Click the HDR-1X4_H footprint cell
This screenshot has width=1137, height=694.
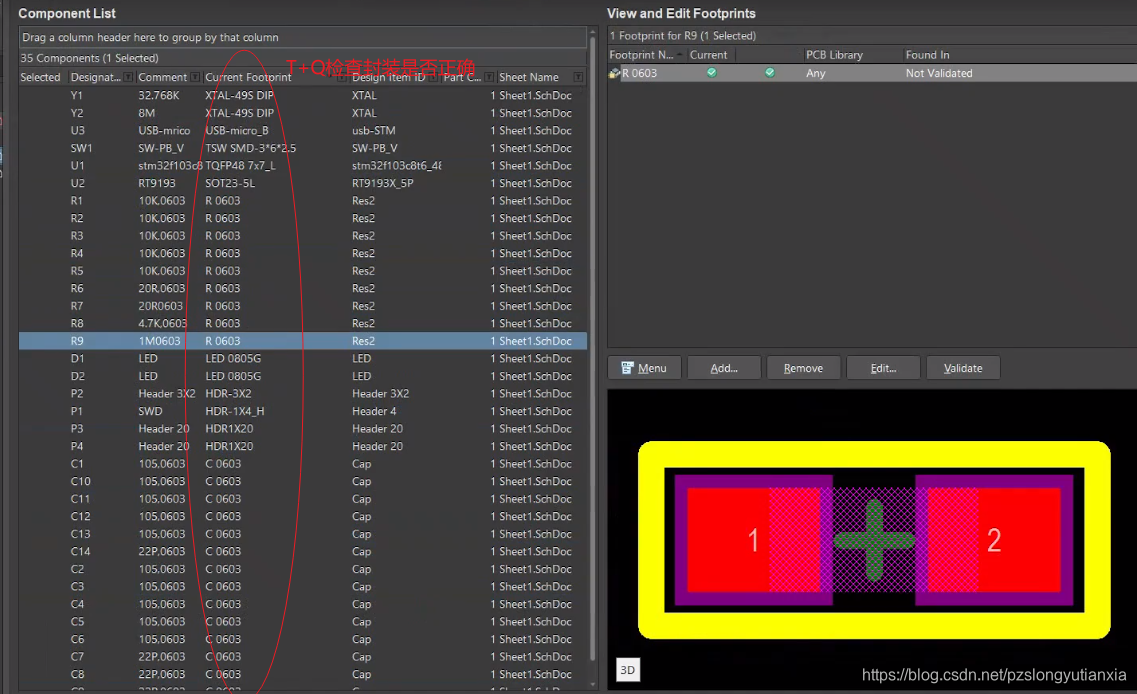point(235,411)
